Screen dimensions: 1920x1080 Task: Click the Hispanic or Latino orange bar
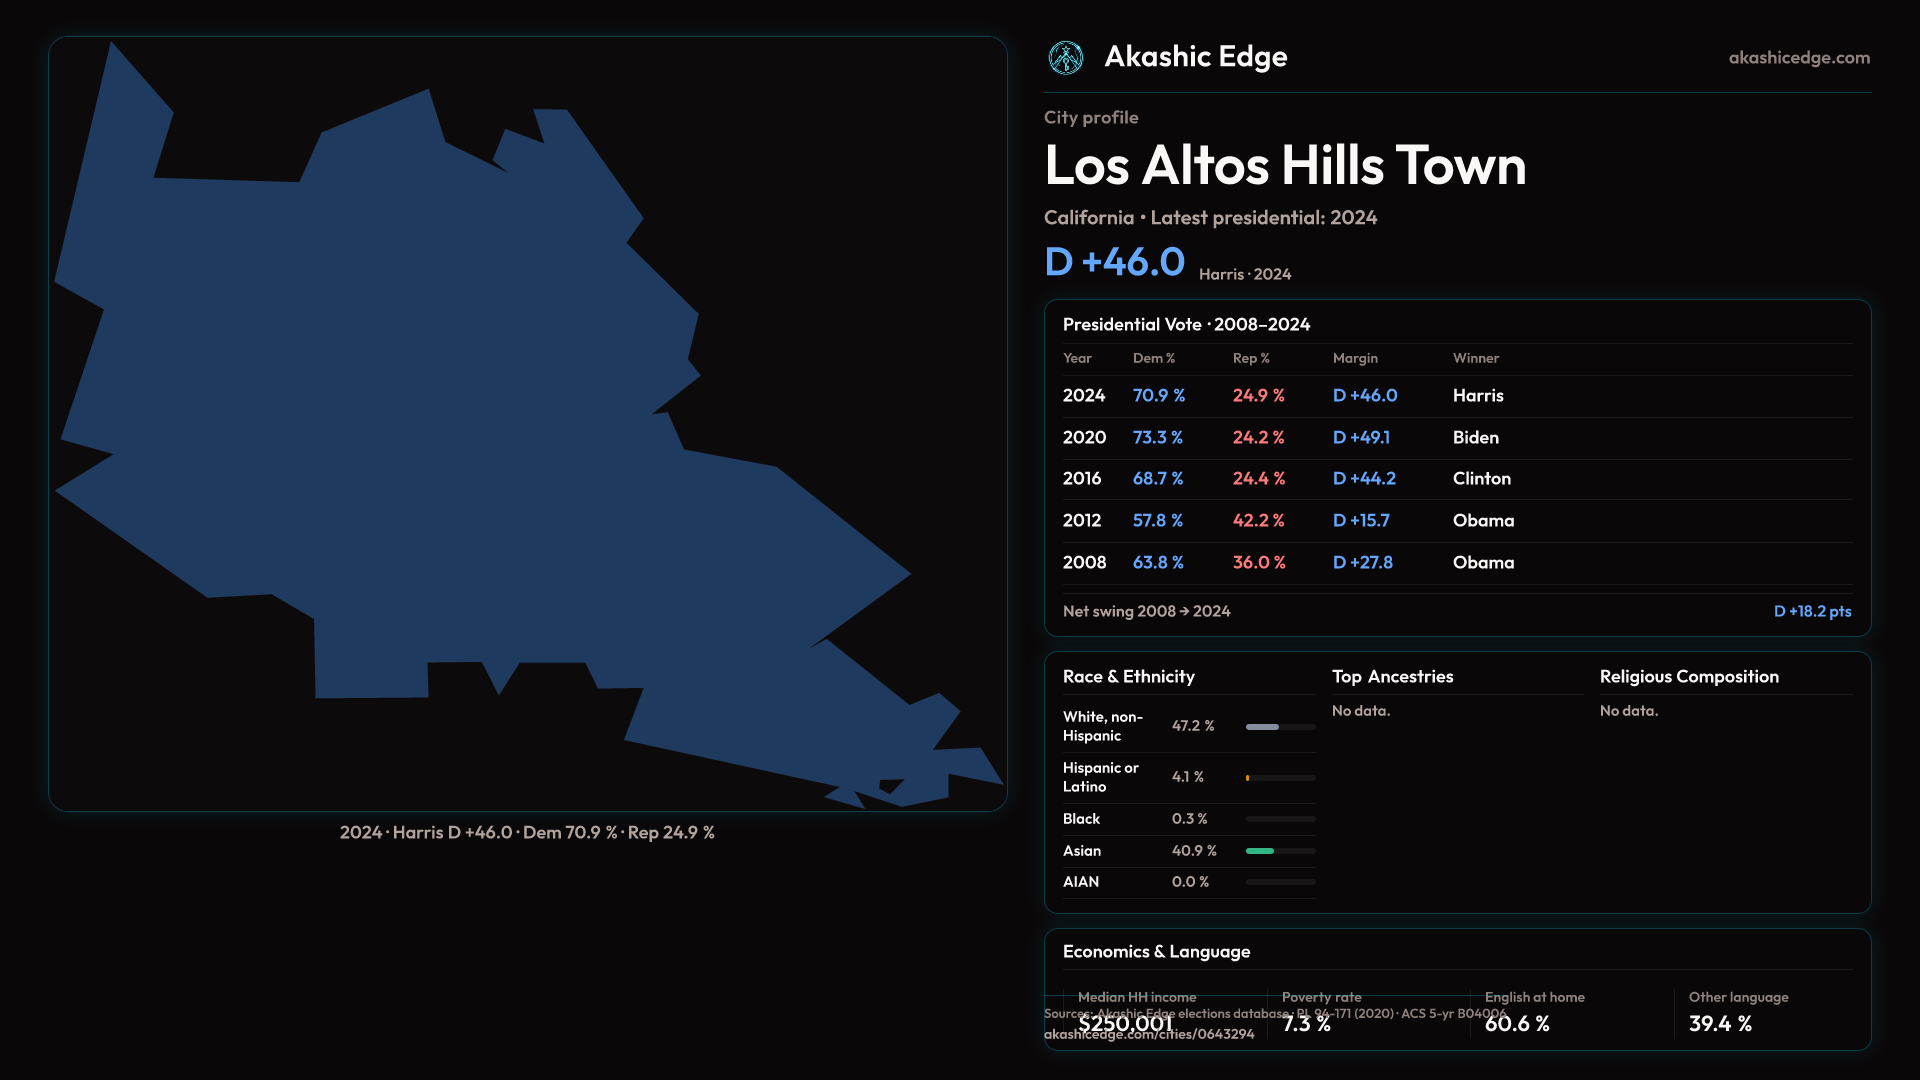pos(1248,778)
